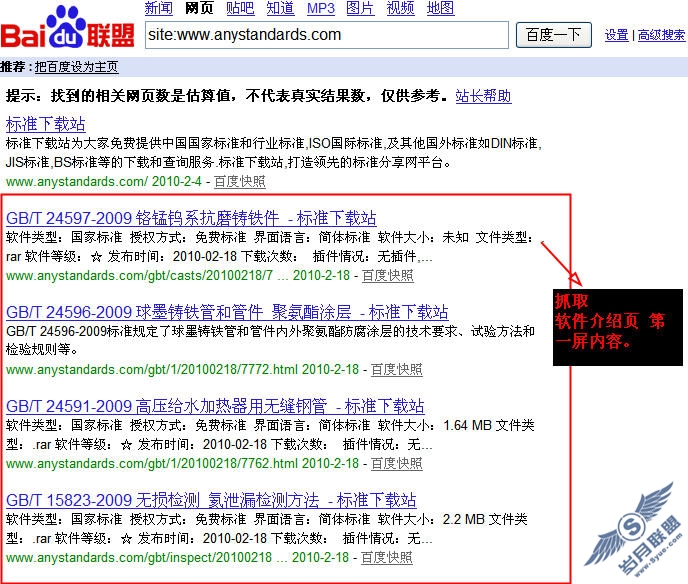The image size is (688, 584).
Task: Click the search query input field
Action: coord(325,34)
